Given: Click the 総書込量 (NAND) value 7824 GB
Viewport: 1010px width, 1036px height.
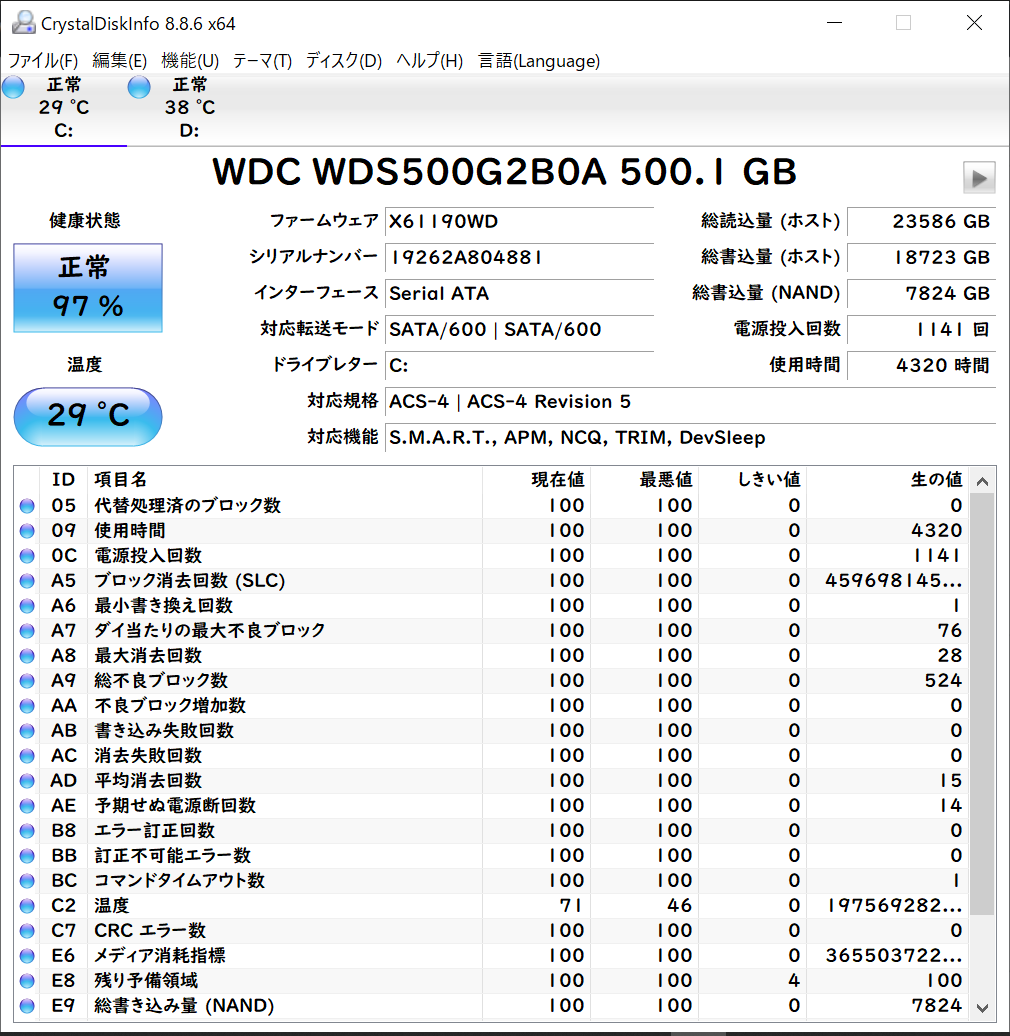Looking at the screenshot, I should 921,293.
